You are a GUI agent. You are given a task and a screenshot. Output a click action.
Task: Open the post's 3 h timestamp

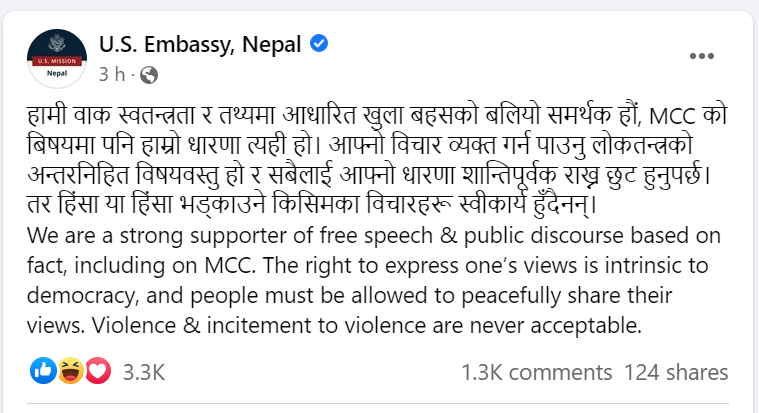113,74
